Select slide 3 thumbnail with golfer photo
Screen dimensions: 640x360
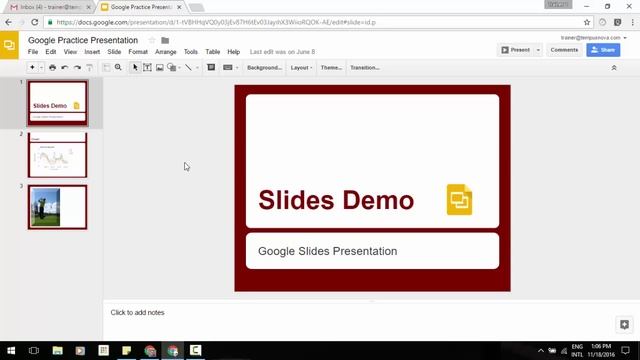tap(58, 207)
